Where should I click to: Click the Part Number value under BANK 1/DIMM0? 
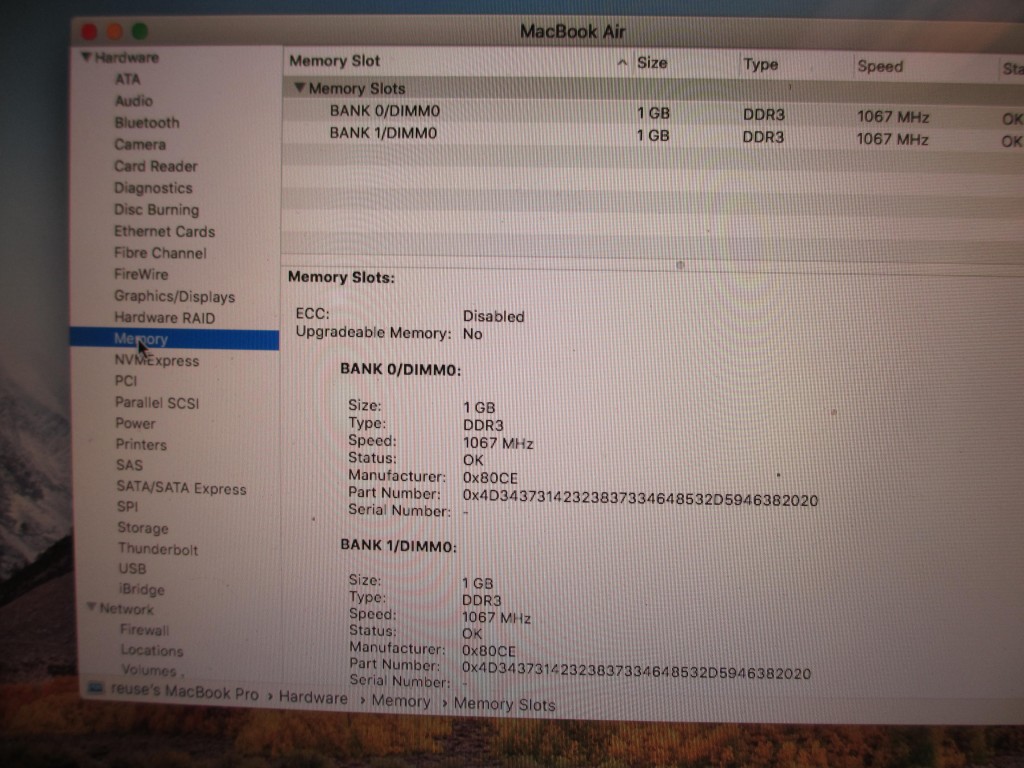click(x=637, y=672)
